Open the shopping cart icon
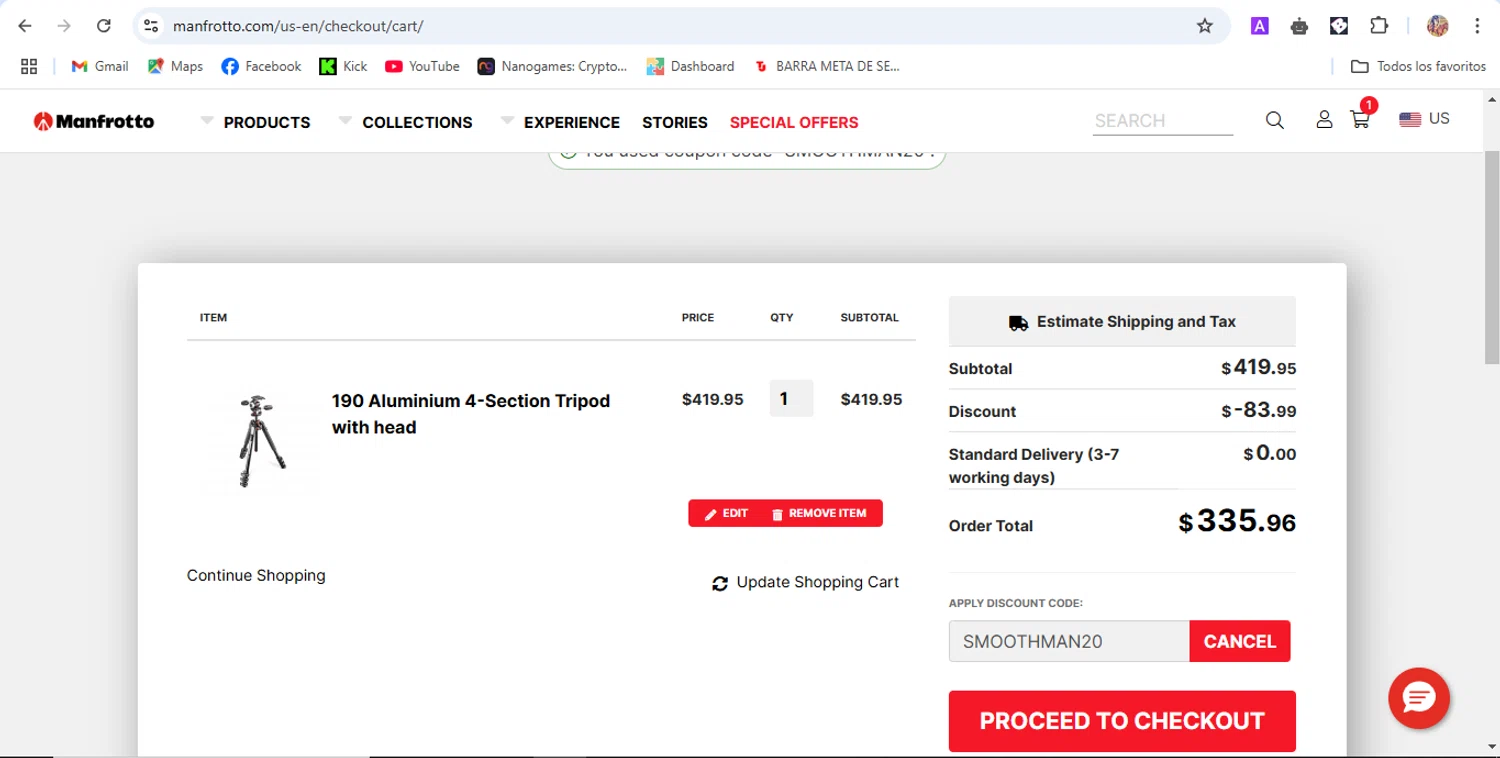 coord(1360,118)
